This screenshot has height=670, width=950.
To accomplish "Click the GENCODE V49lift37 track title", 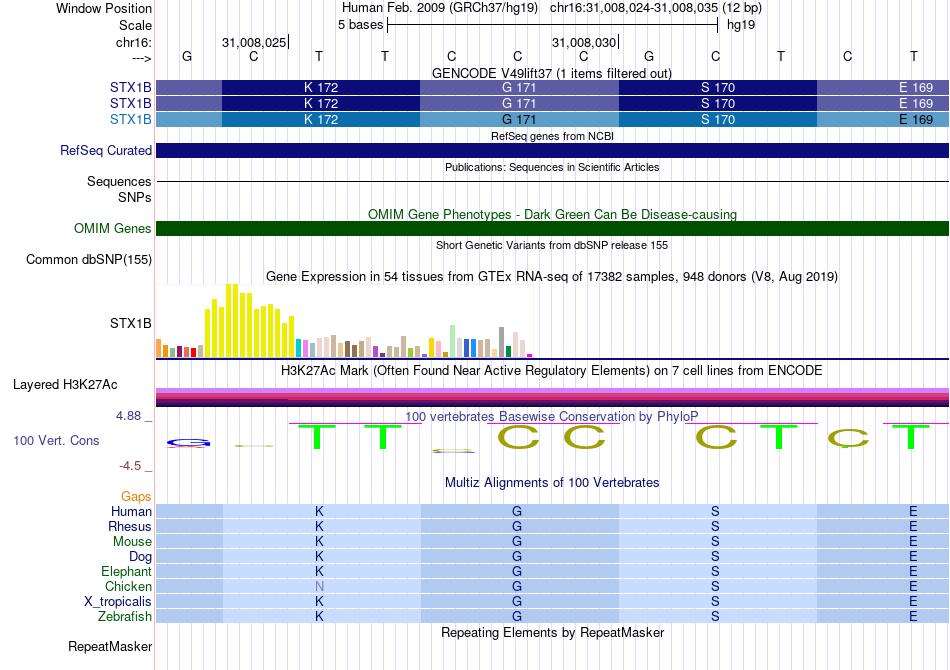I will point(551,73).
